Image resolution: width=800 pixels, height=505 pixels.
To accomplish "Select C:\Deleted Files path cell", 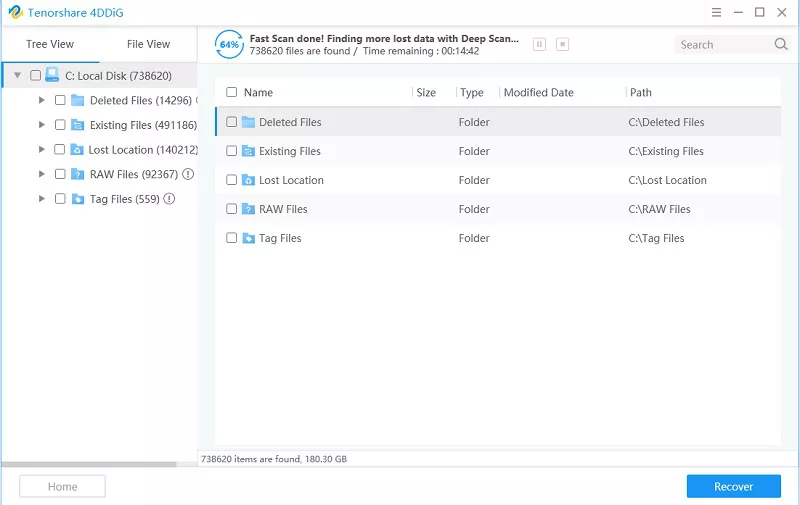I will (666, 122).
